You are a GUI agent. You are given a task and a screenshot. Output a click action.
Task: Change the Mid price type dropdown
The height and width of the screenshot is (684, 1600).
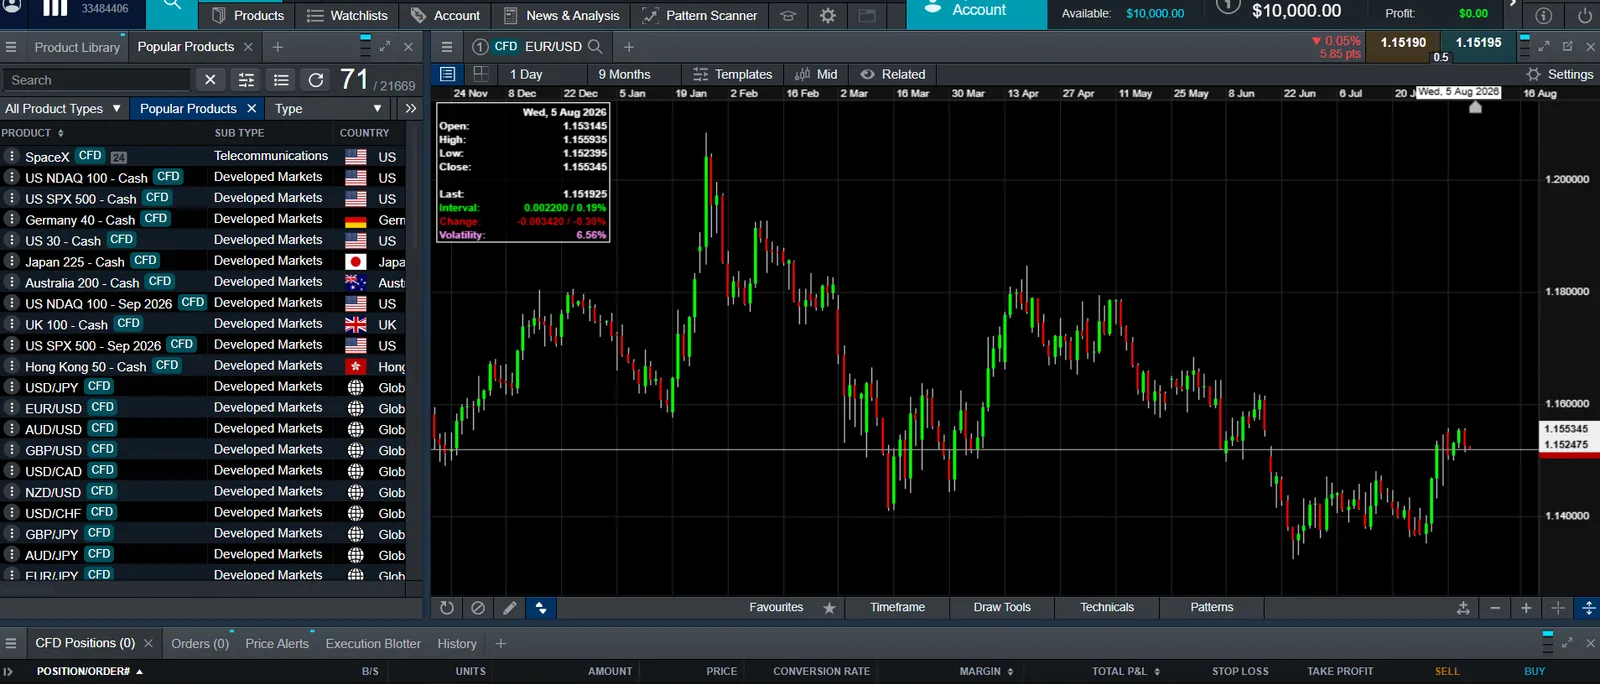tap(816, 74)
